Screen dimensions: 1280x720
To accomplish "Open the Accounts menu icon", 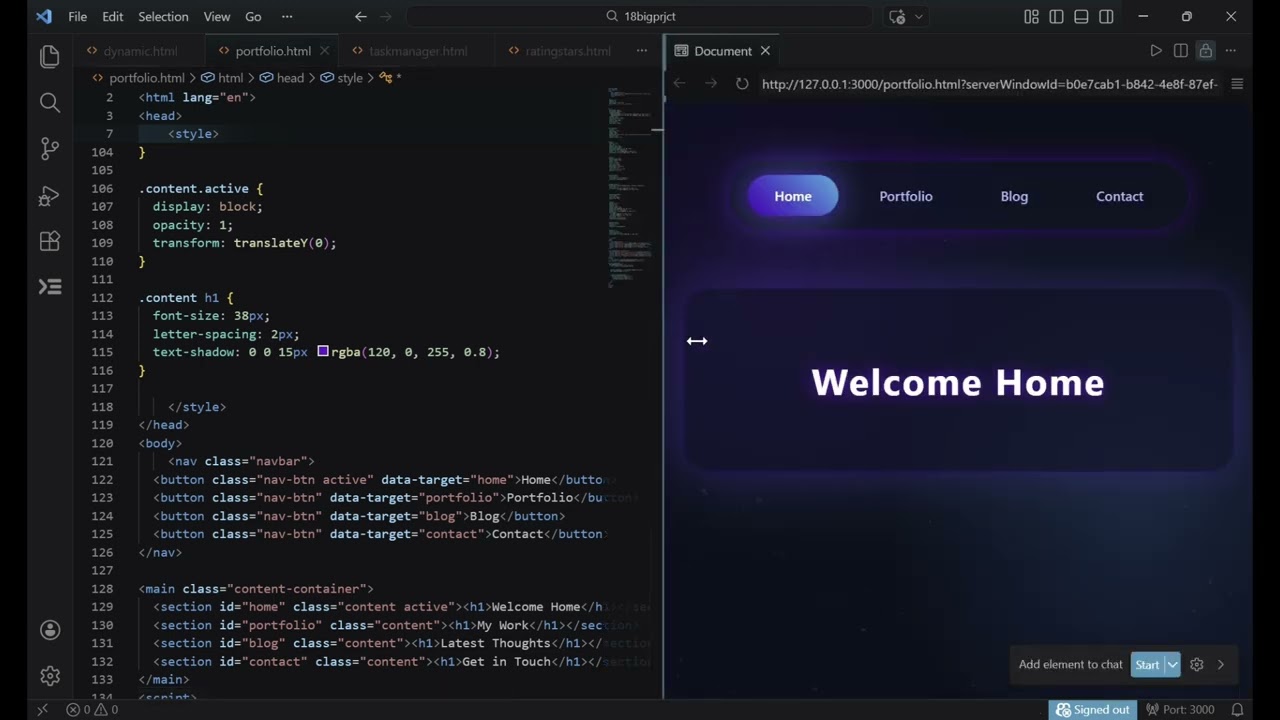I will (50, 630).
